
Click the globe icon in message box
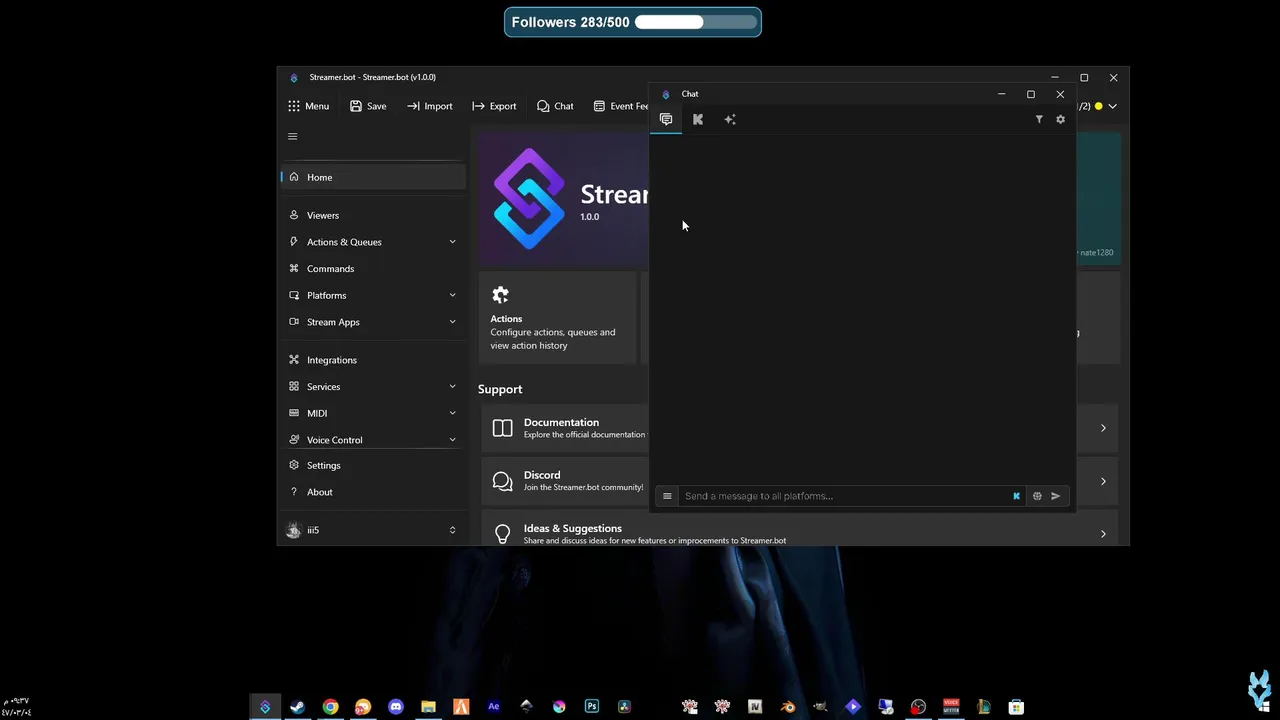coord(1037,496)
